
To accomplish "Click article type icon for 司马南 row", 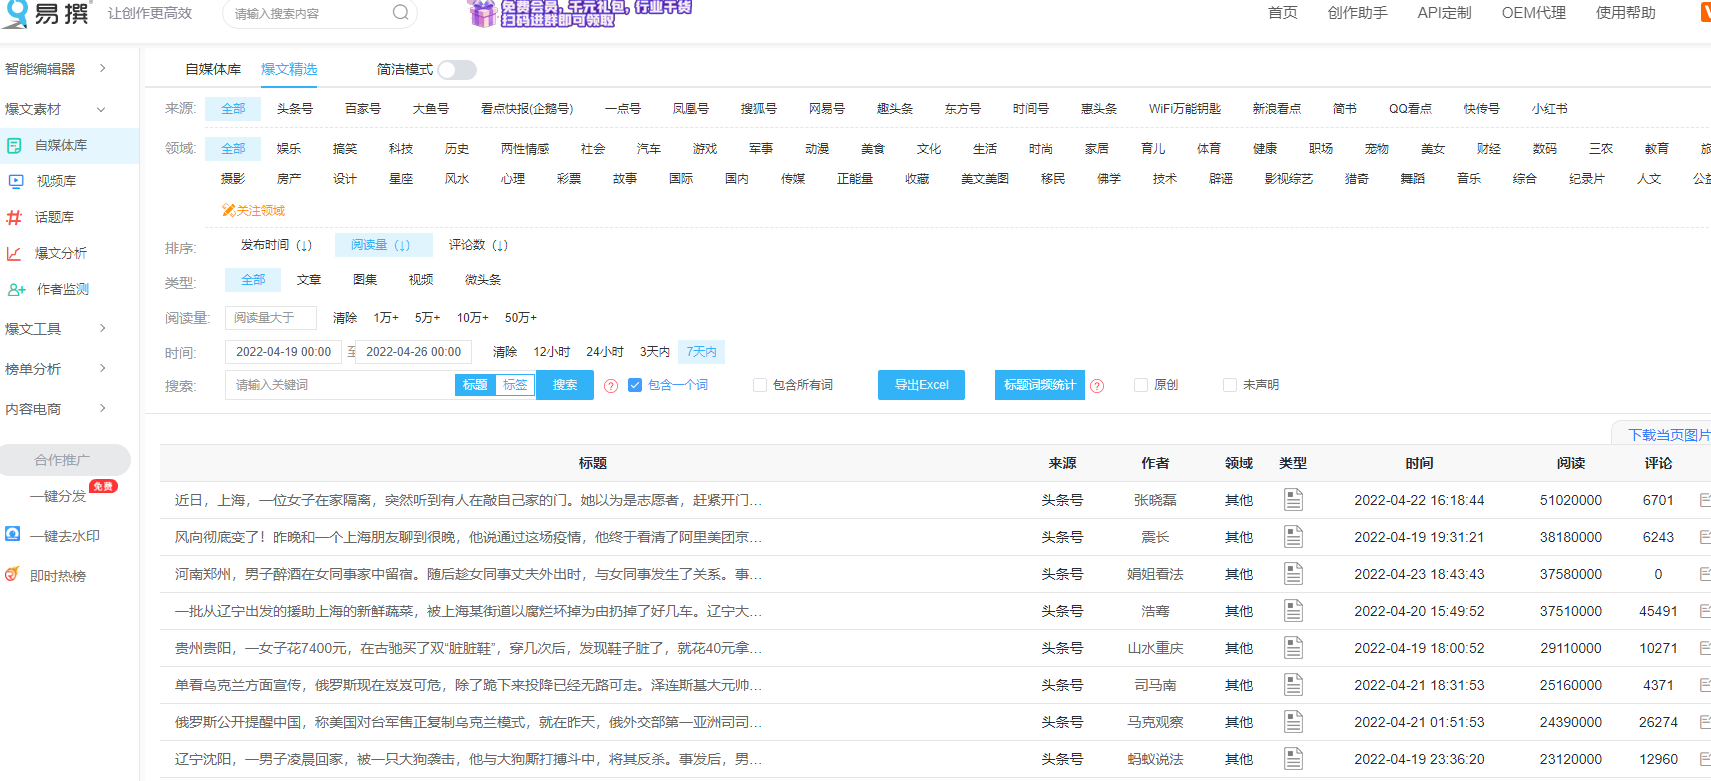I will (1293, 684).
